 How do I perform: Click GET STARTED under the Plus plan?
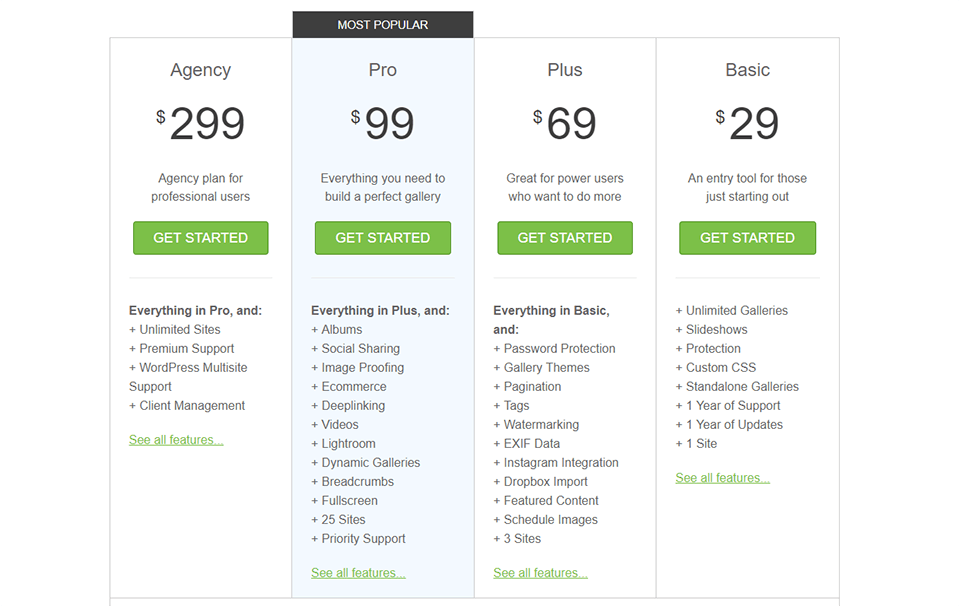click(565, 238)
